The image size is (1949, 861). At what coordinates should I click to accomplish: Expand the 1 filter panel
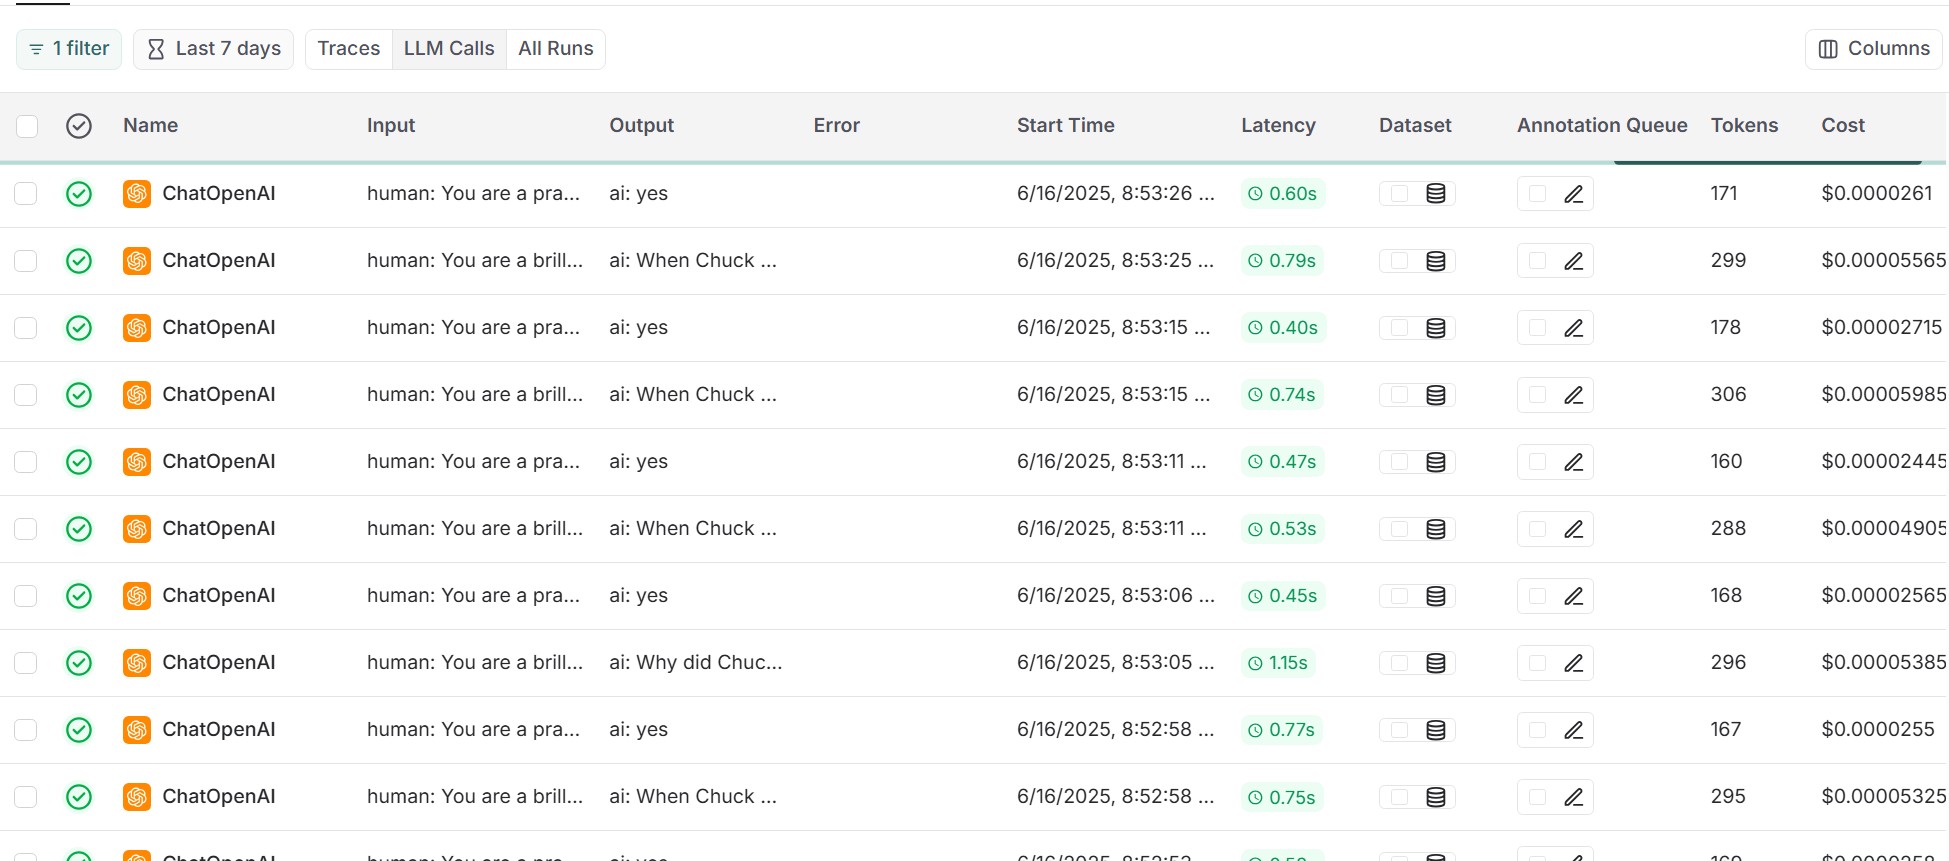click(69, 49)
